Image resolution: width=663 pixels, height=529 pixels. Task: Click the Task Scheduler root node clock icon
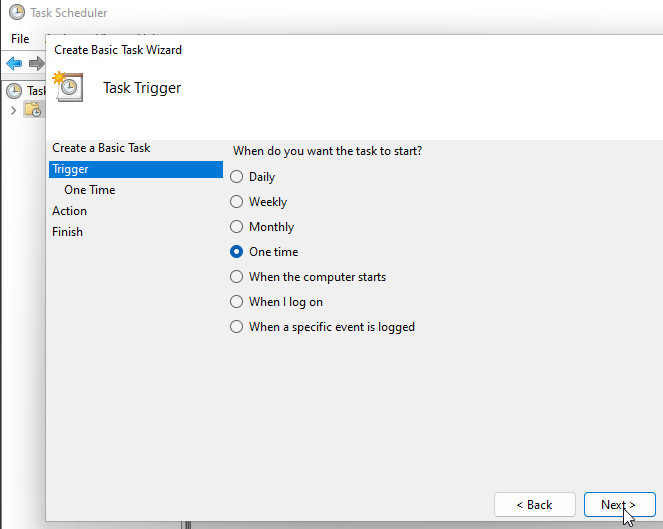13,90
